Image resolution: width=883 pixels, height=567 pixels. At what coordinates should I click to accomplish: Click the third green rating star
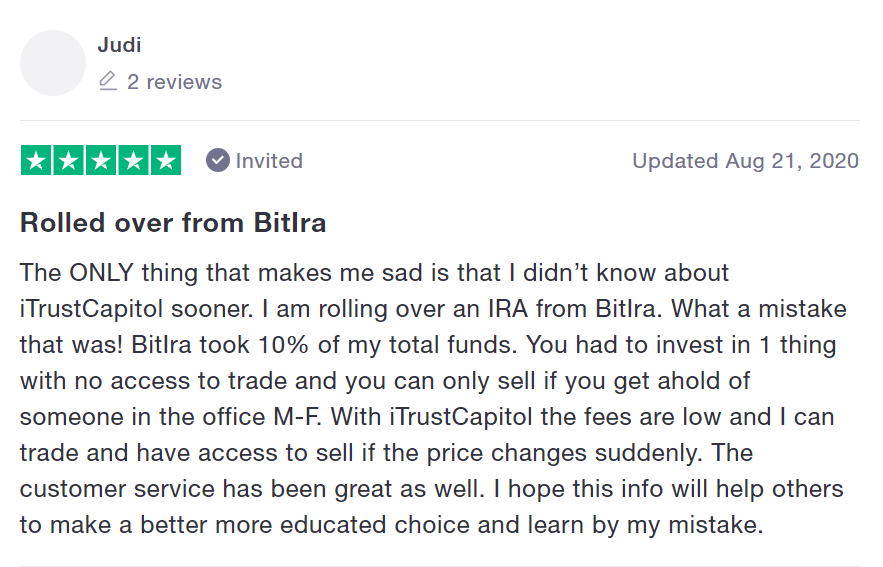(101, 160)
